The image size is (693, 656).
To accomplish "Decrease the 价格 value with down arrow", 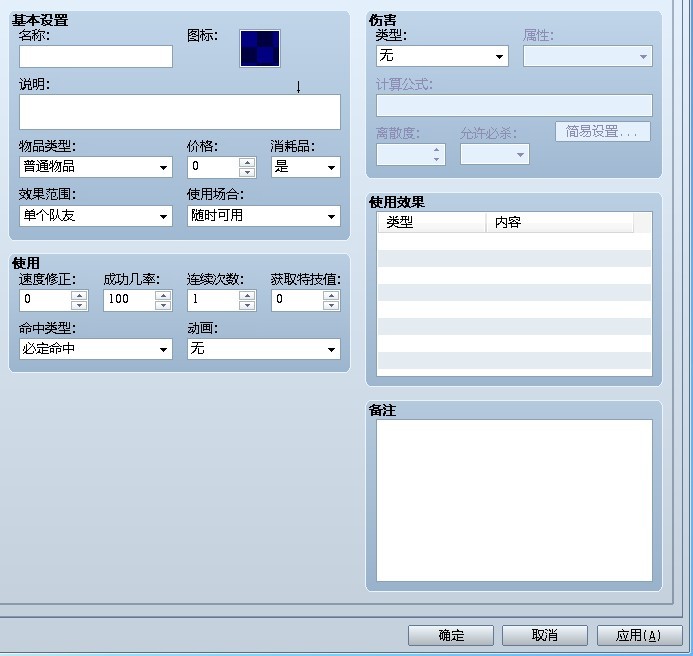I will pyautogui.click(x=248, y=172).
